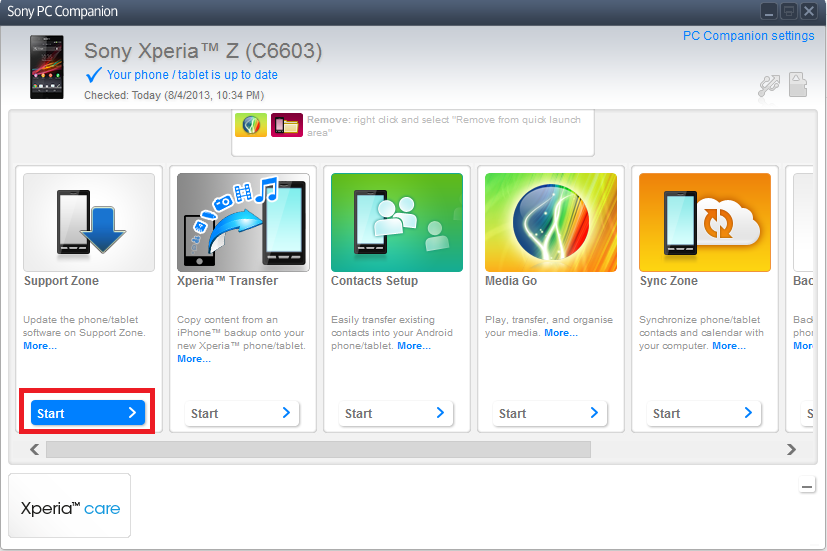Open the Media Go colorful sphere icon
The height and width of the screenshot is (551, 827).
551,222
